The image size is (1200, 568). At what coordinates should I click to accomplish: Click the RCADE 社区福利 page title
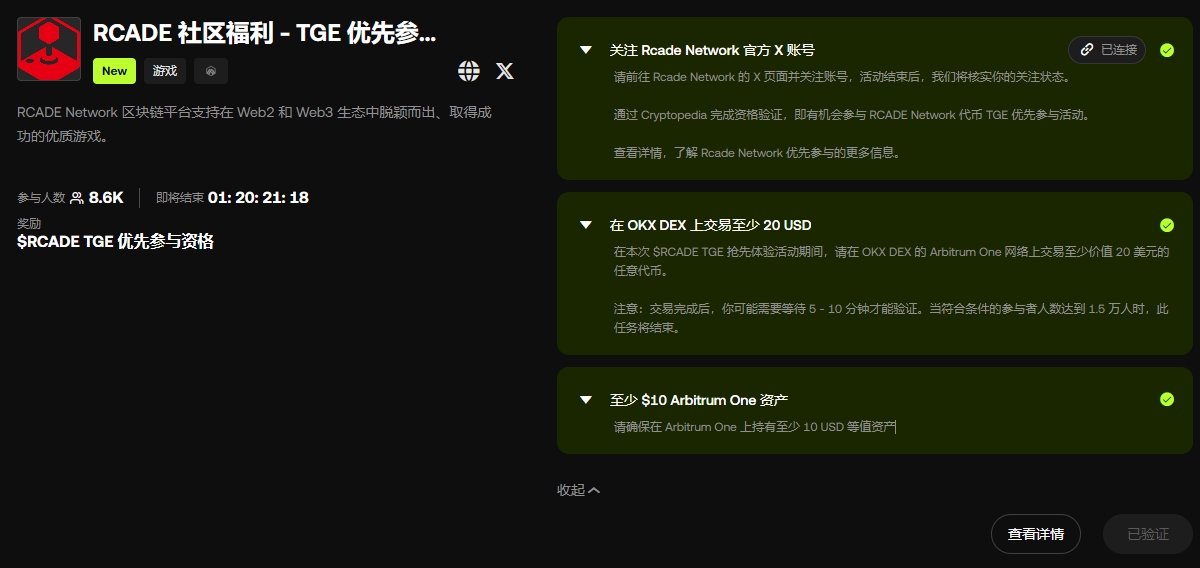[265, 33]
